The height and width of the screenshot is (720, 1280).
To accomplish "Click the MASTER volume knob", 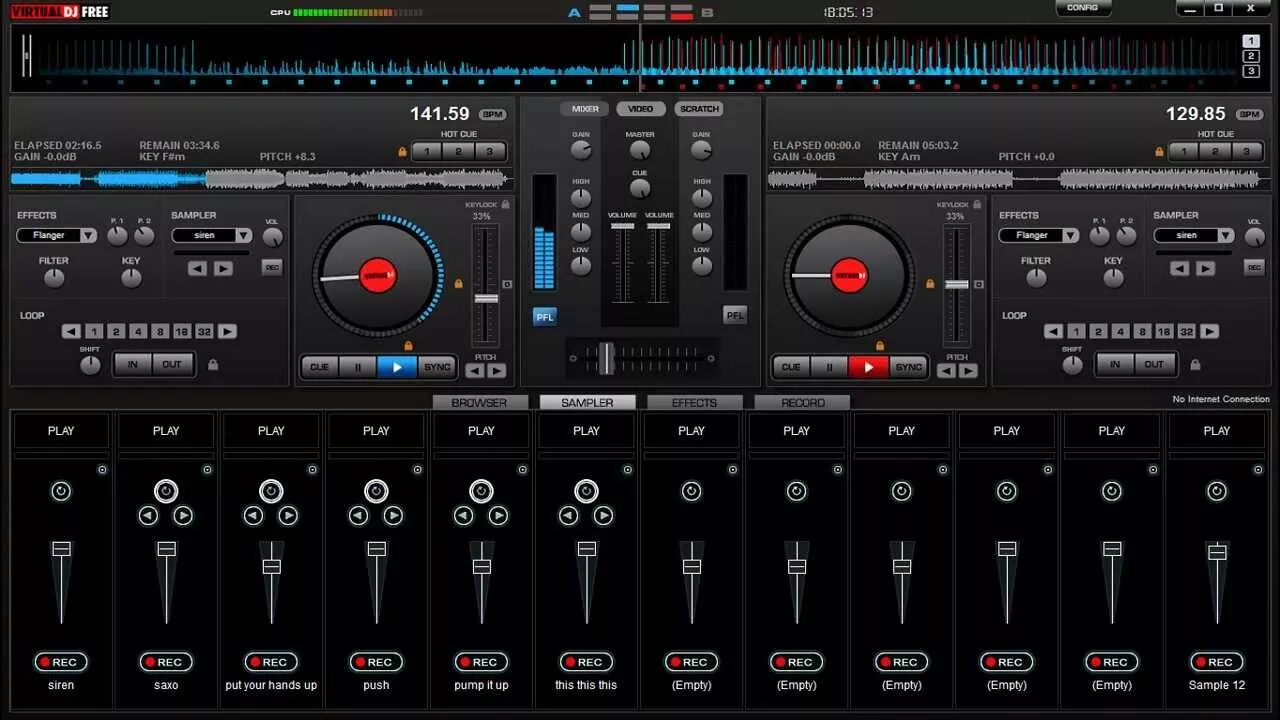I will (640, 150).
